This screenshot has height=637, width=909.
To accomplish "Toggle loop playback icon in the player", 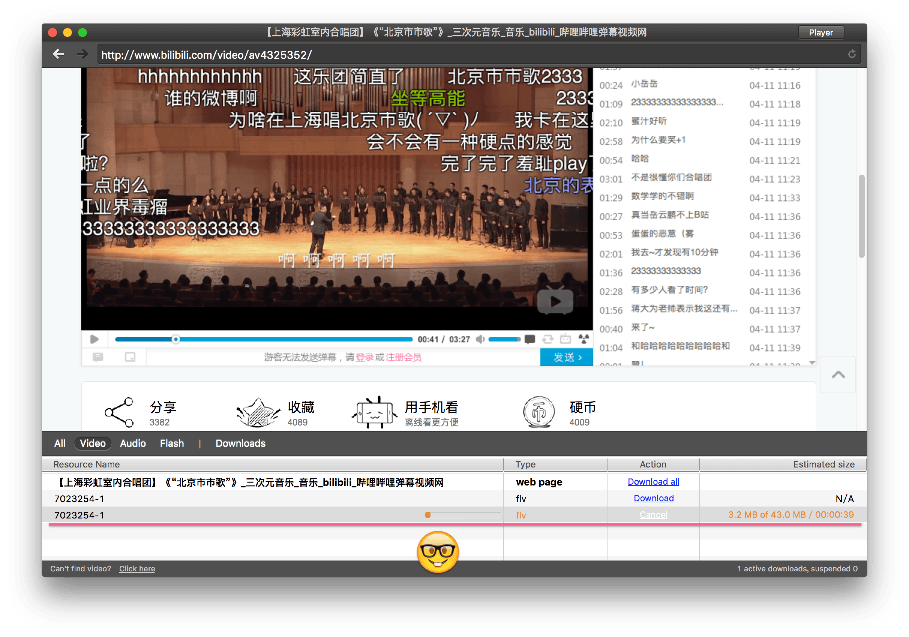I will 548,339.
